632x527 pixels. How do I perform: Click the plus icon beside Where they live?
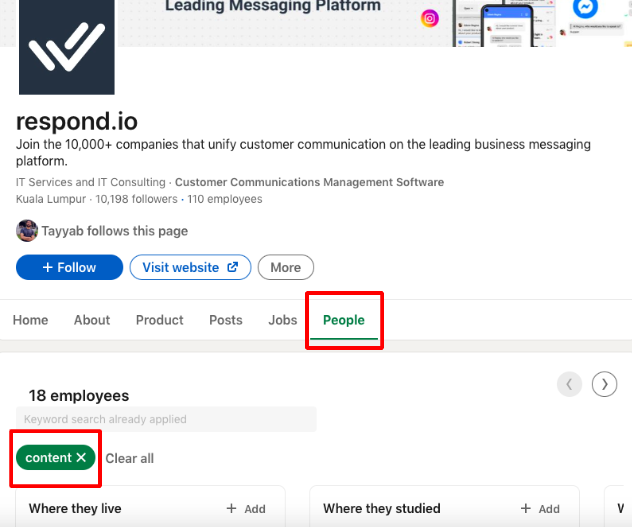(231, 508)
